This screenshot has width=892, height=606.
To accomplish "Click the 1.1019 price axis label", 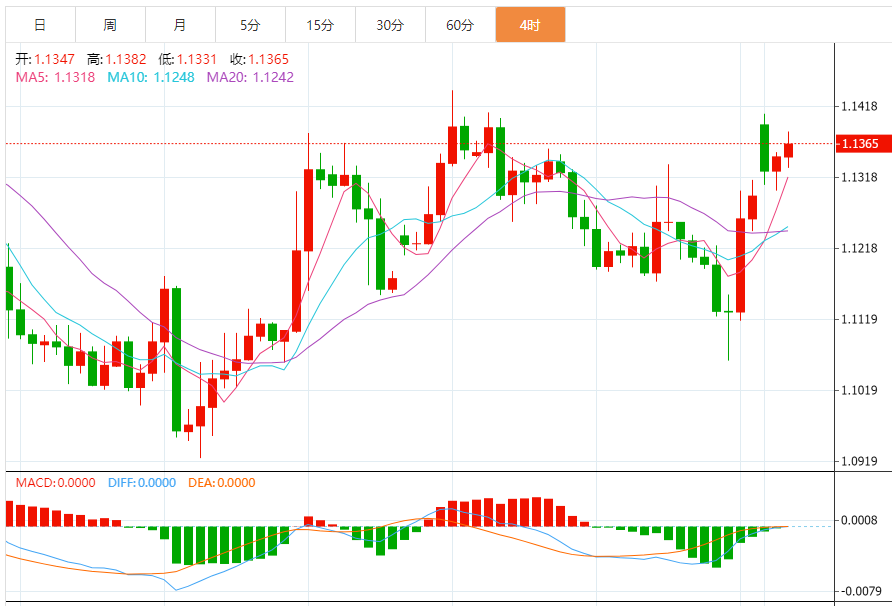I will (x=859, y=390).
